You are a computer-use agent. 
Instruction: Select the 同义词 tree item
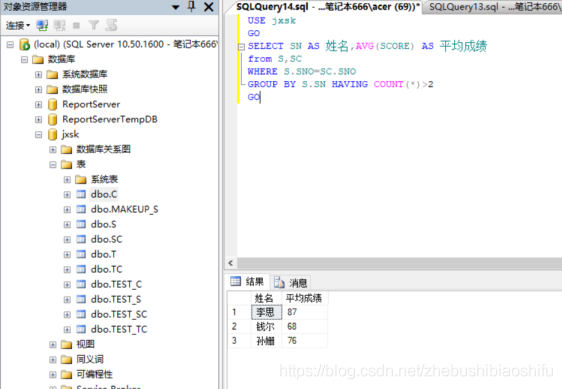click(90, 360)
